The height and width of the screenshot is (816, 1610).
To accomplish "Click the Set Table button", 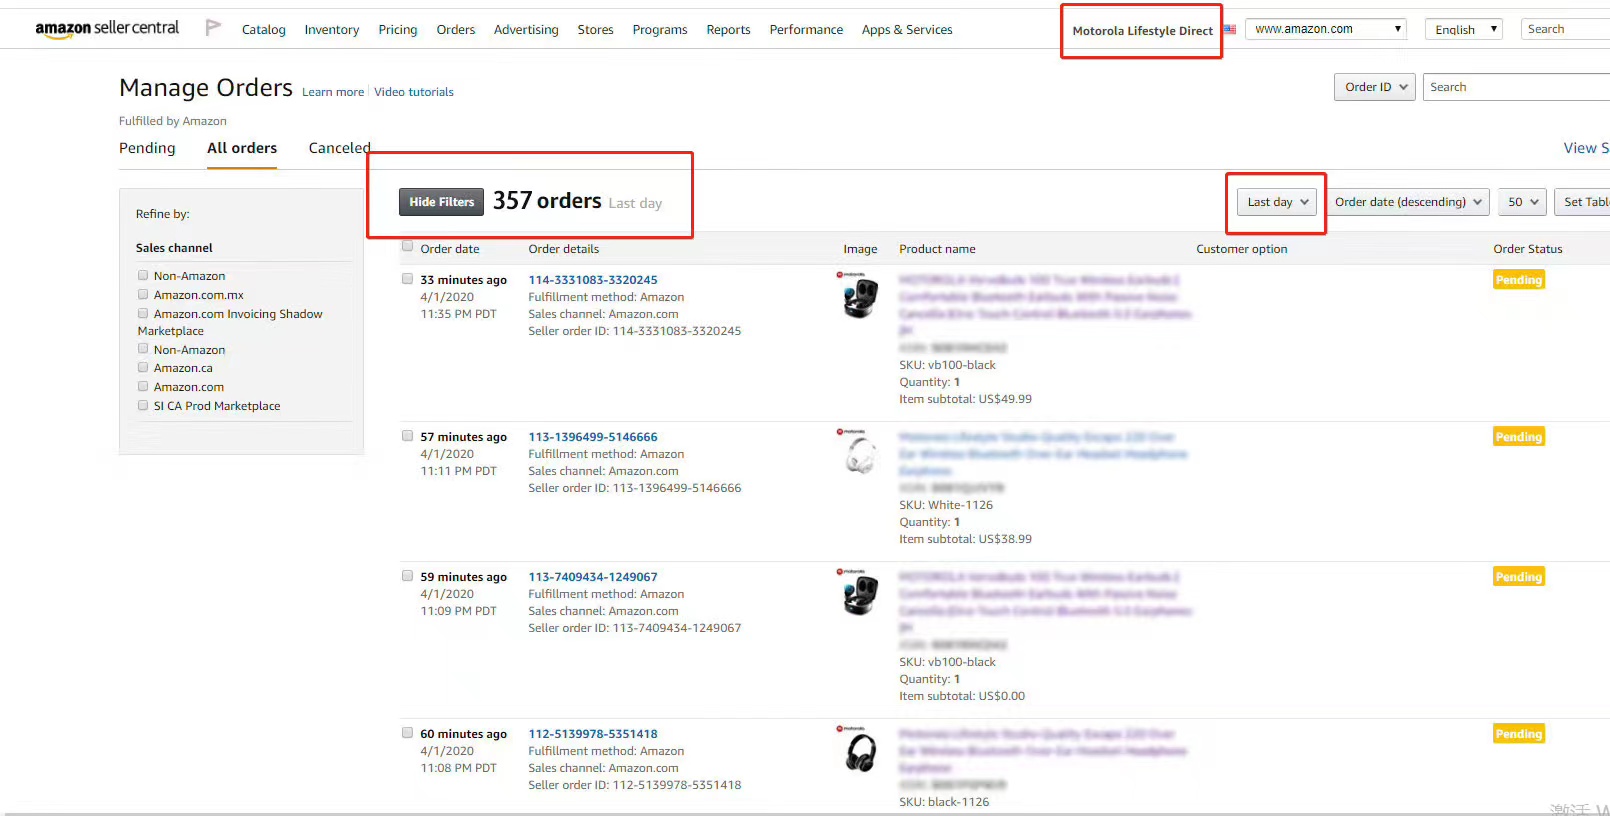I will tap(1583, 202).
